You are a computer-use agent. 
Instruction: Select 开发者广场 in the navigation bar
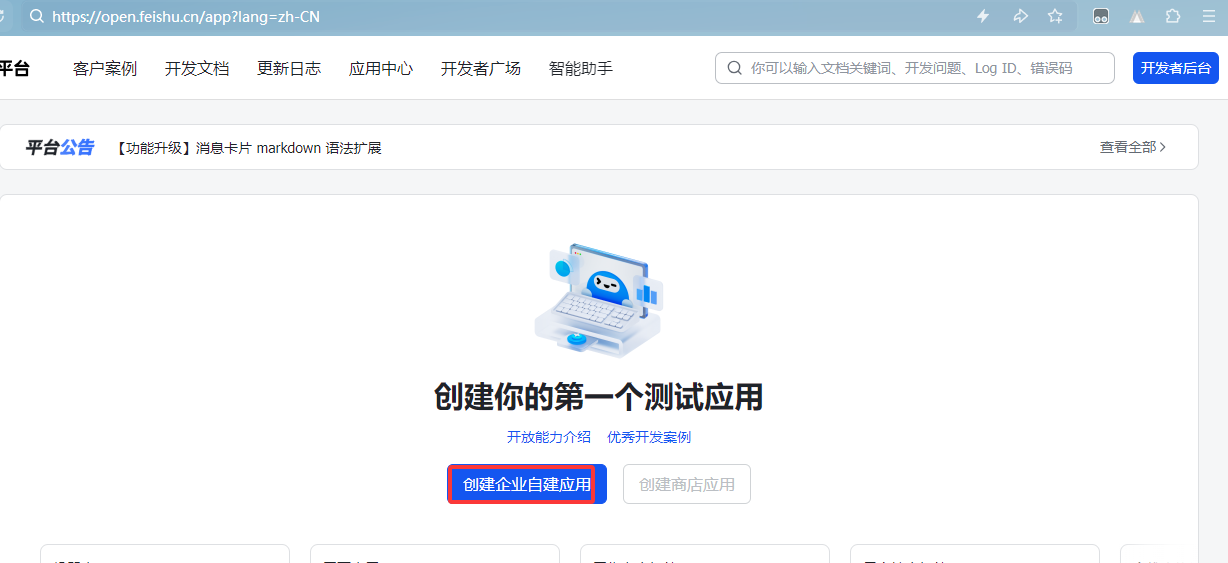481,68
